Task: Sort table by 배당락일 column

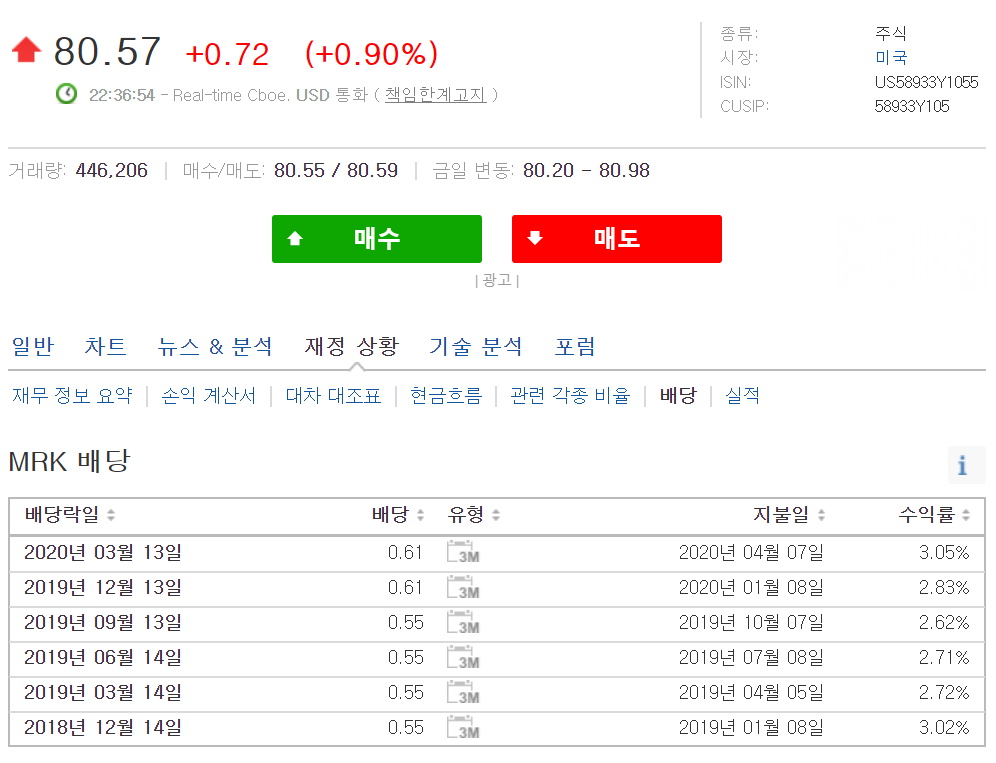Action: (x=111, y=515)
